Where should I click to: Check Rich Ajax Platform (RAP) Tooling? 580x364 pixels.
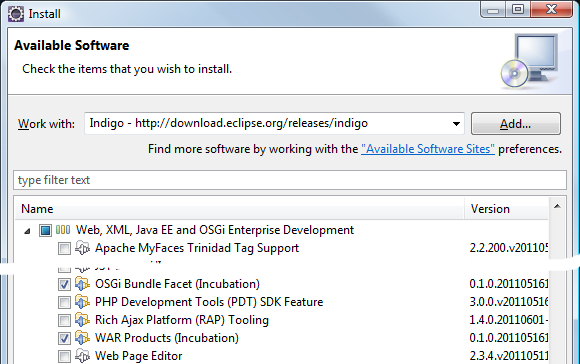[64, 320]
